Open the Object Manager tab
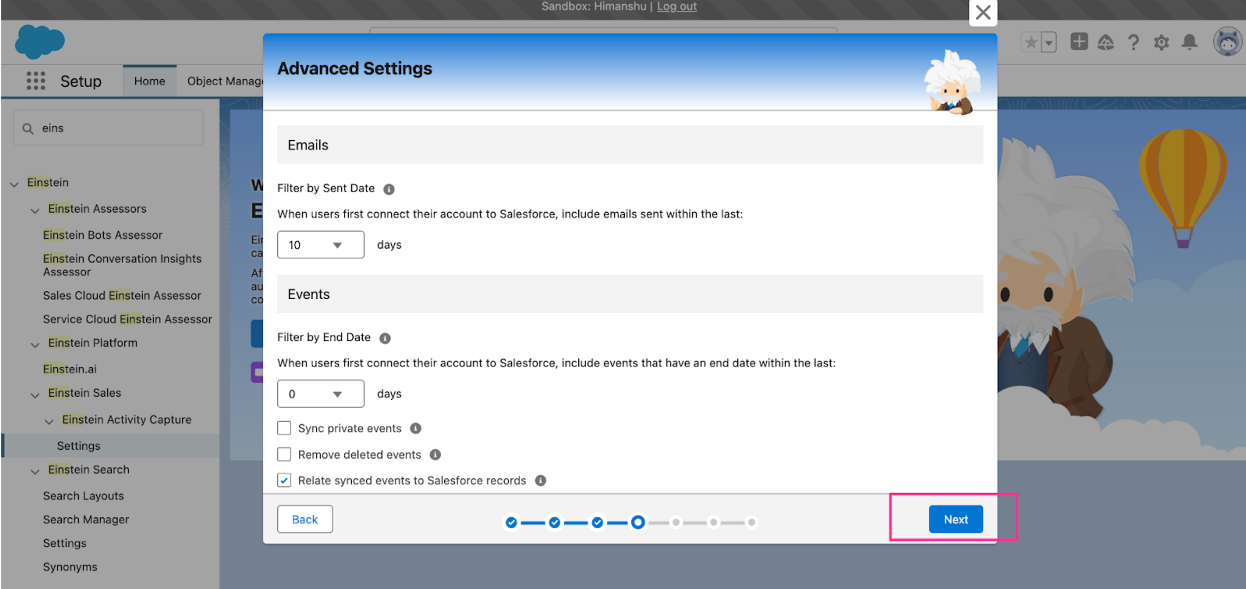Image resolution: width=1246 pixels, height=589 pixels. pos(225,81)
